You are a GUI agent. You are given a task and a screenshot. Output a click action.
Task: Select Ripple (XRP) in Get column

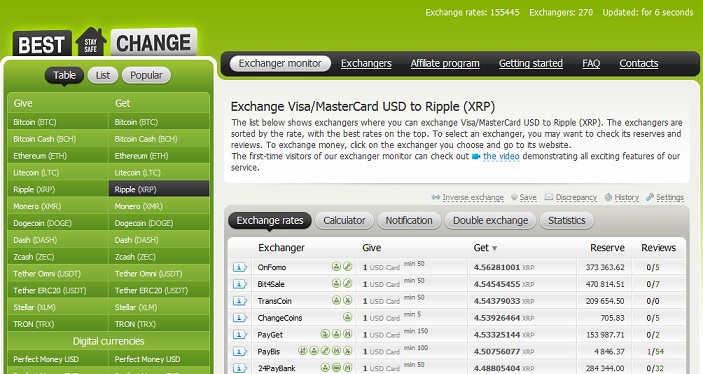pyautogui.click(x=159, y=189)
